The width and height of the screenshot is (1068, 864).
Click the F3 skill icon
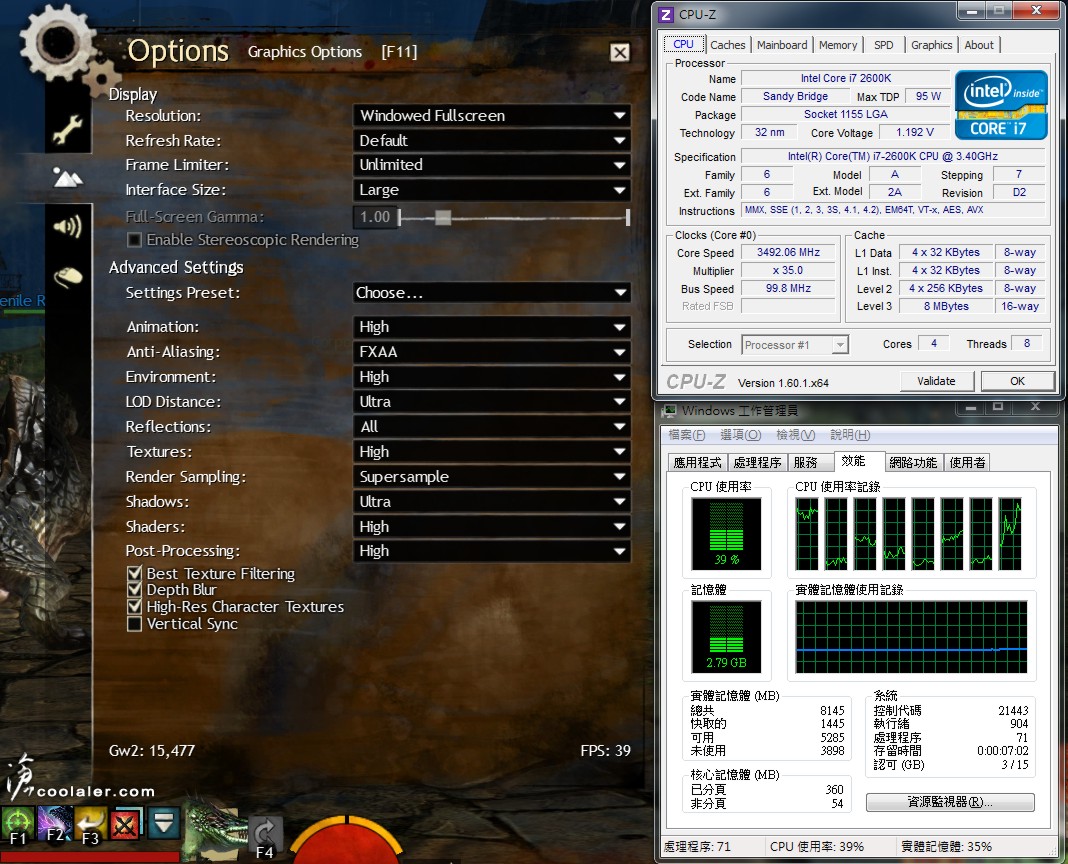coord(90,824)
